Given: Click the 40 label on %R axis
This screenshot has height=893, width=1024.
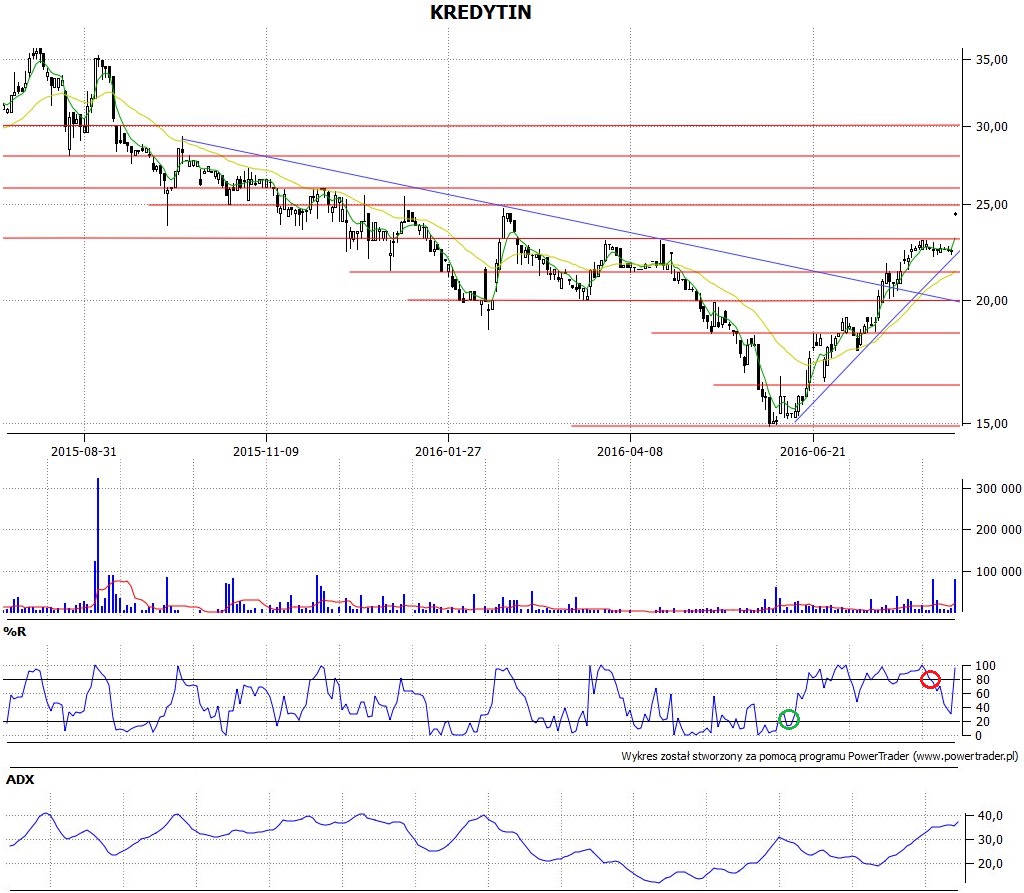Looking at the screenshot, I should click(982, 708).
